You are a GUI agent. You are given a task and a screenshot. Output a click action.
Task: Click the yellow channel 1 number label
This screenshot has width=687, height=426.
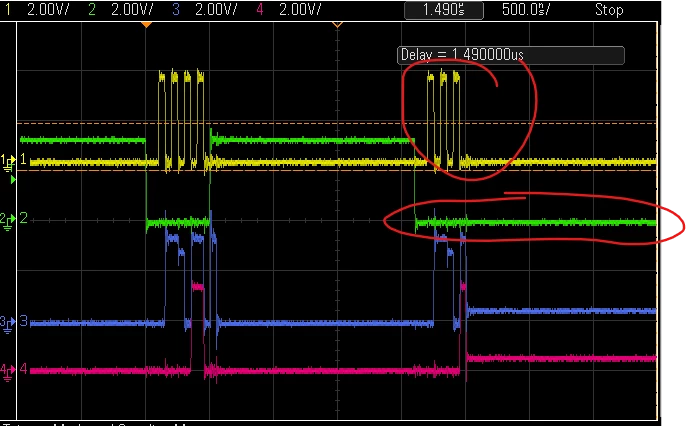(x=23, y=159)
